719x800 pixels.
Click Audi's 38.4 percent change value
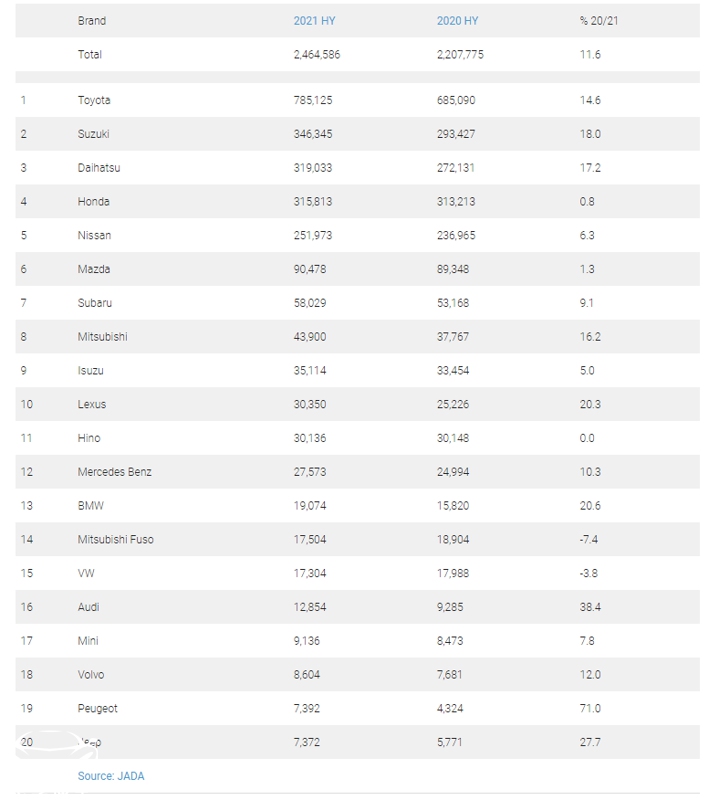[x=590, y=607]
